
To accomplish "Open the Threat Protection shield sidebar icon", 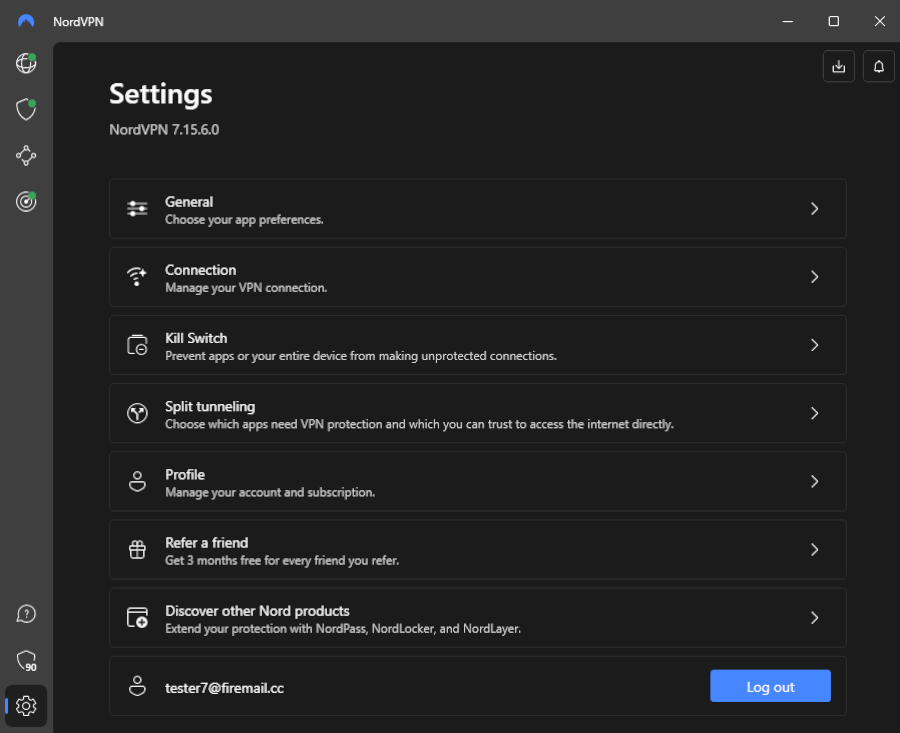I will (26, 109).
